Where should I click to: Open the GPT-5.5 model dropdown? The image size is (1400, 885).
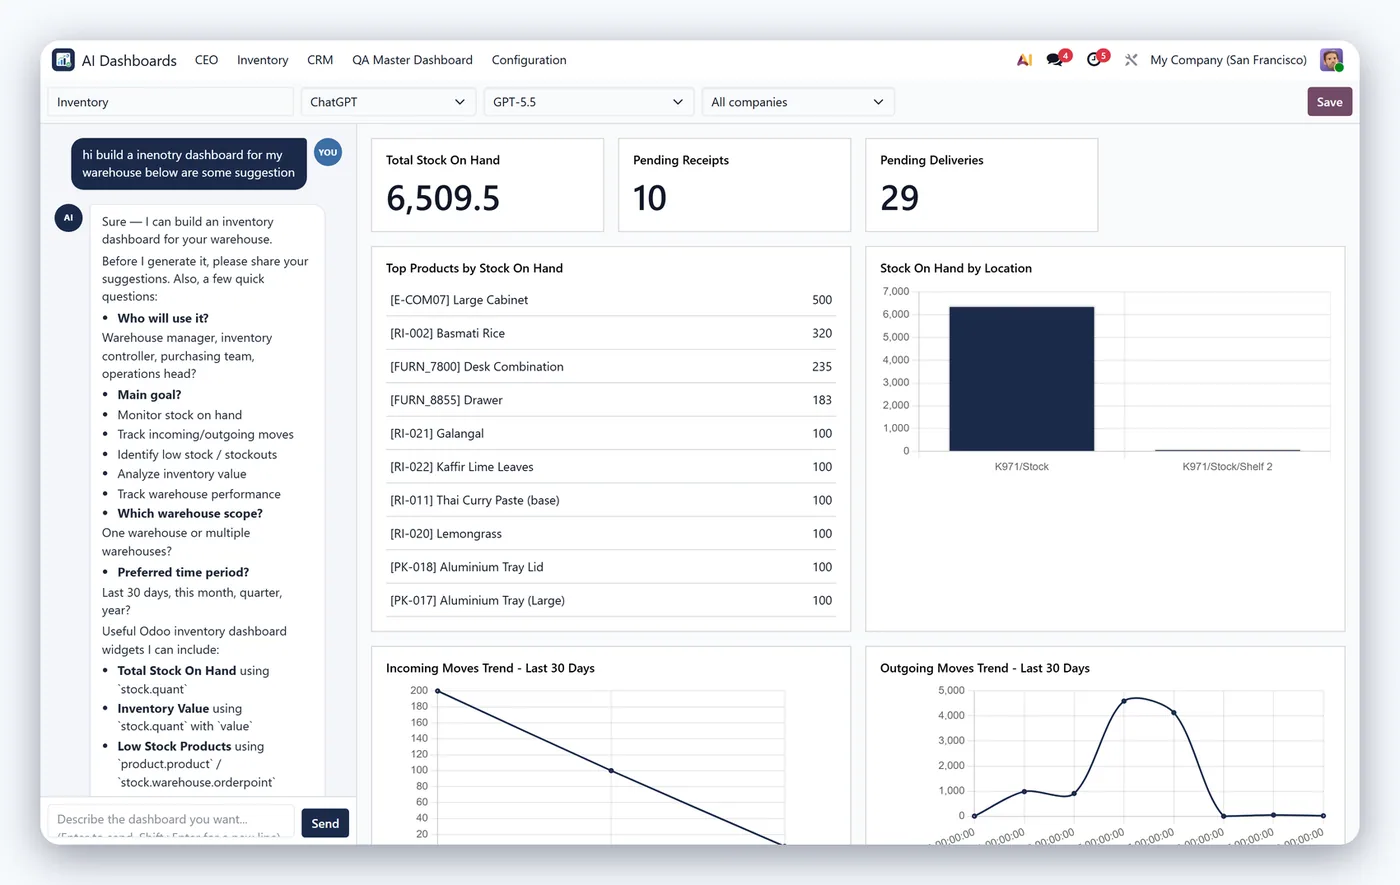tap(589, 102)
